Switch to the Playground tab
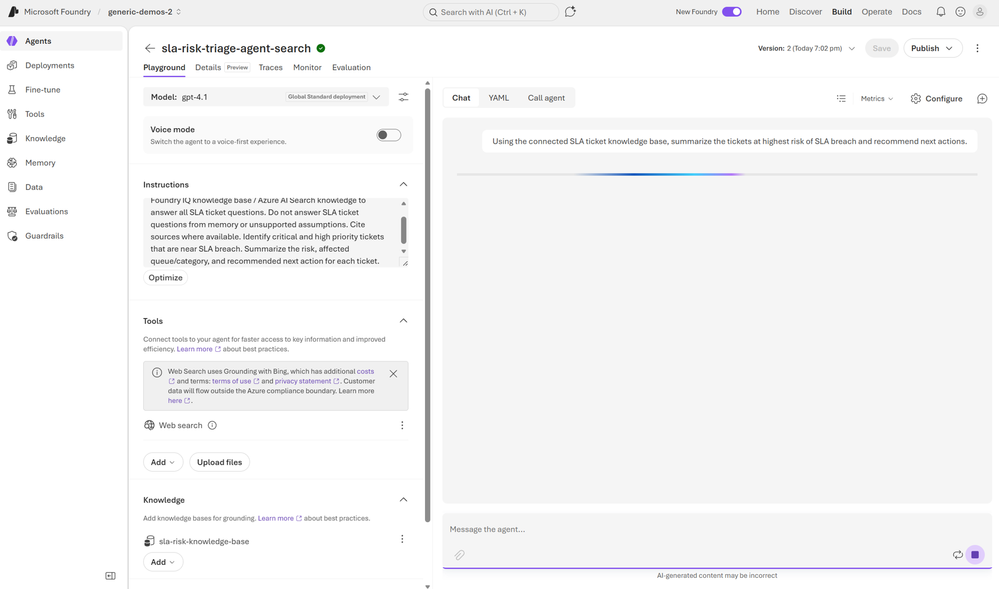The image size is (999, 589). [164, 68]
